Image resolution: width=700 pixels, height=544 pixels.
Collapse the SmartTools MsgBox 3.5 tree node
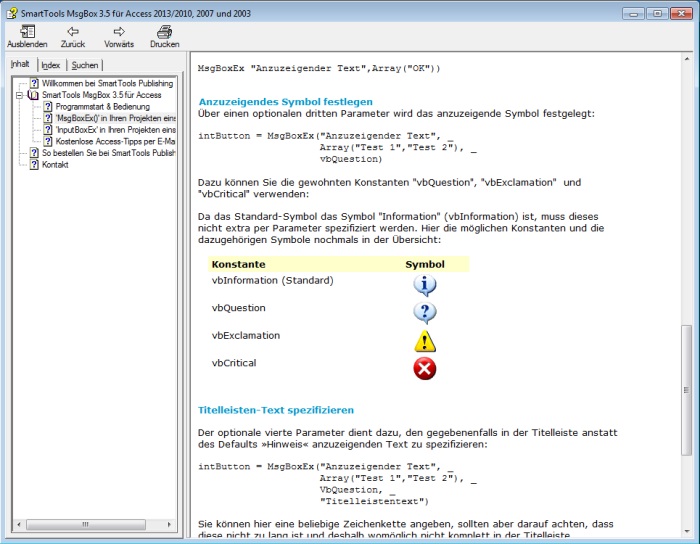tap(19, 95)
